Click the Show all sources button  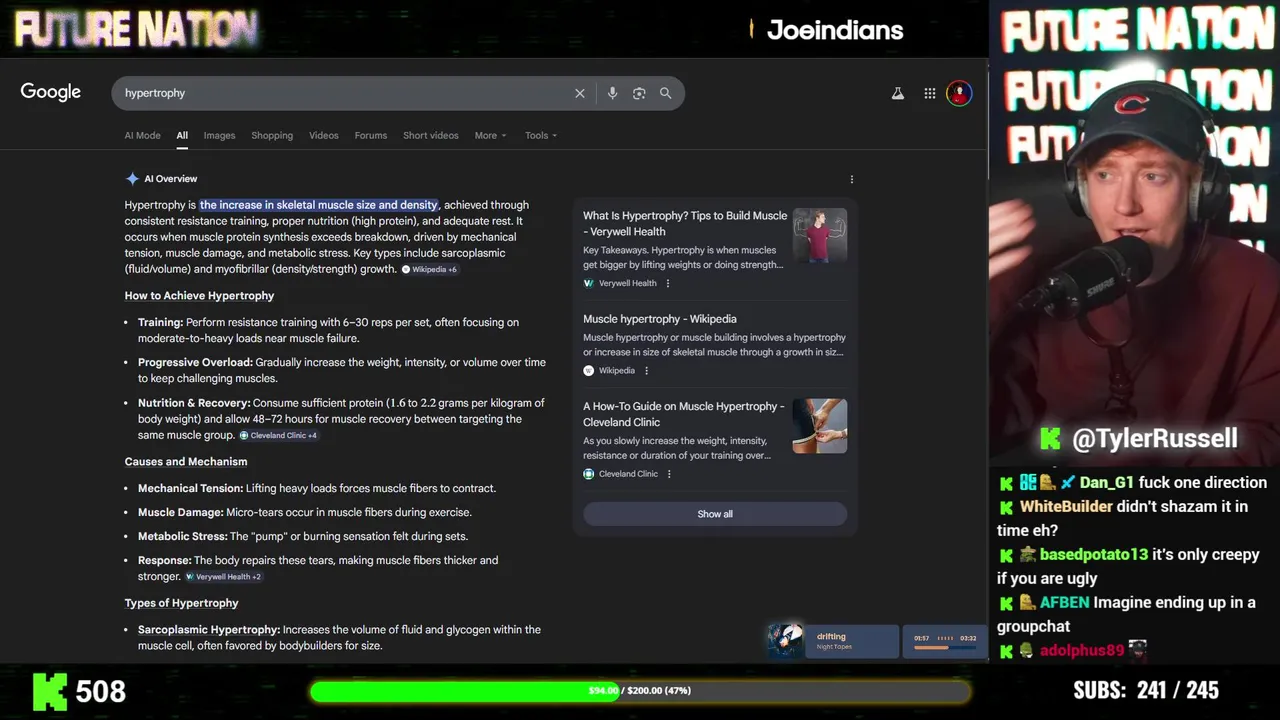coord(715,514)
